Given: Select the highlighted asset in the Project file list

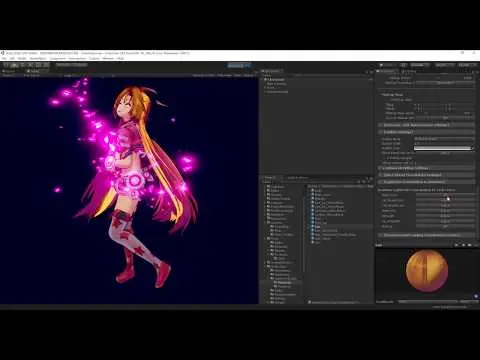Looking at the screenshot, I should pos(342,226).
